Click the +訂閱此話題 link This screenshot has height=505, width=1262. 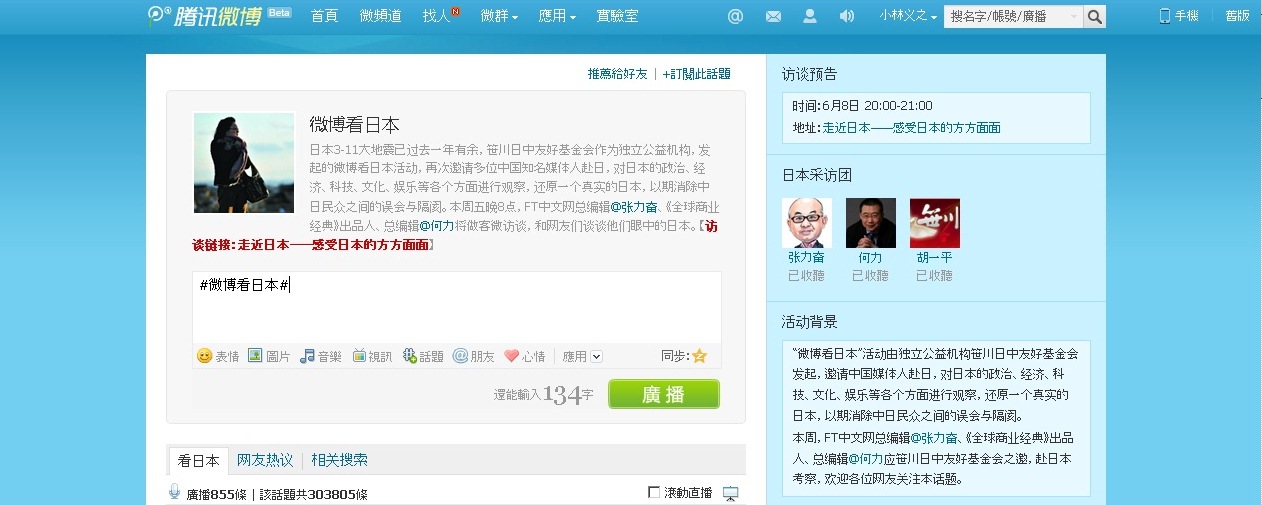[696, 74]
